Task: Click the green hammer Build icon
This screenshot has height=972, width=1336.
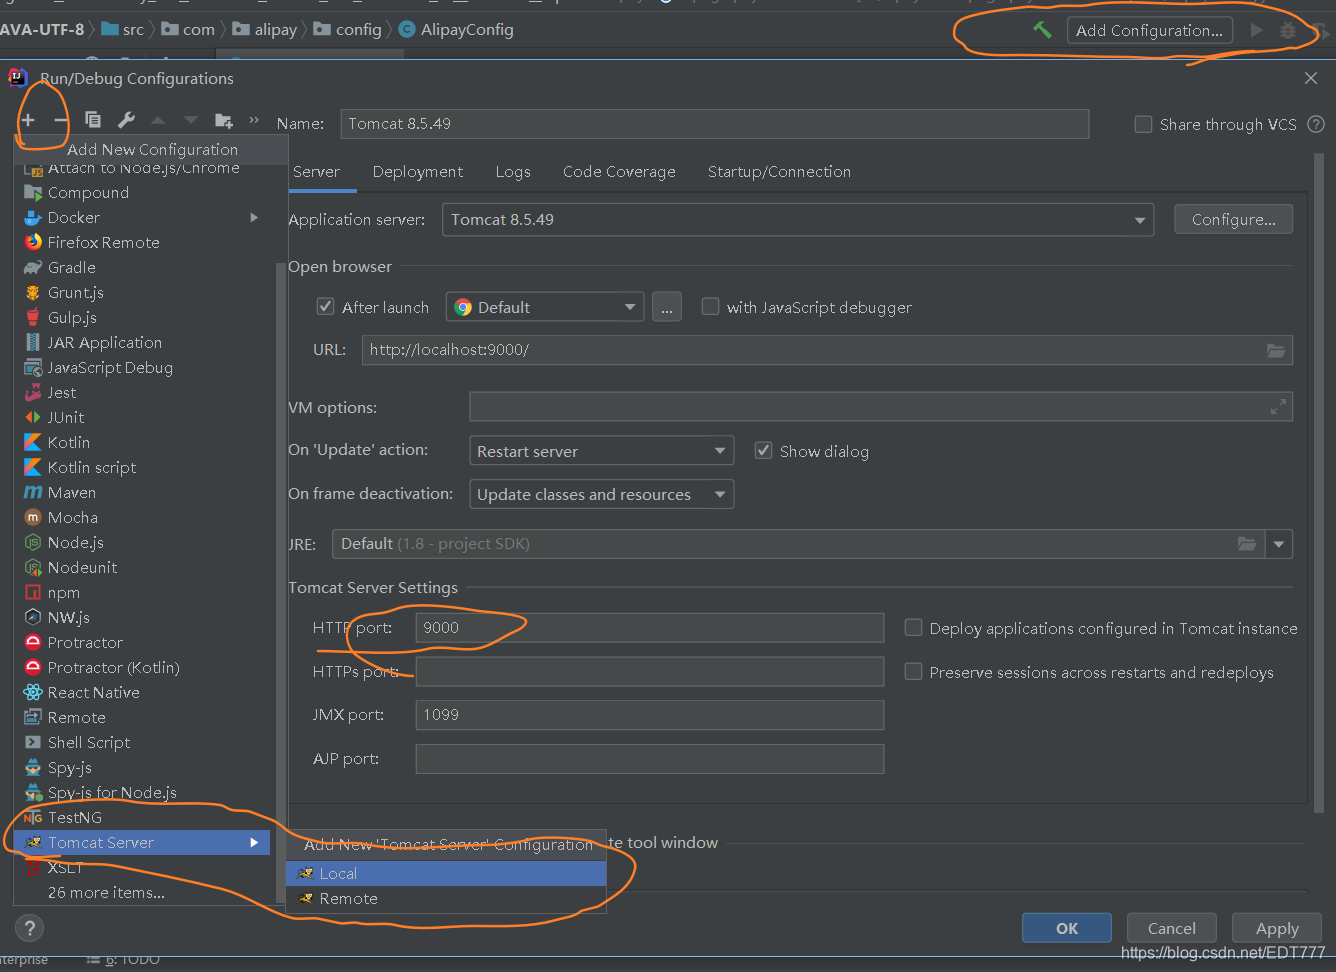Action: [1042, 30]
